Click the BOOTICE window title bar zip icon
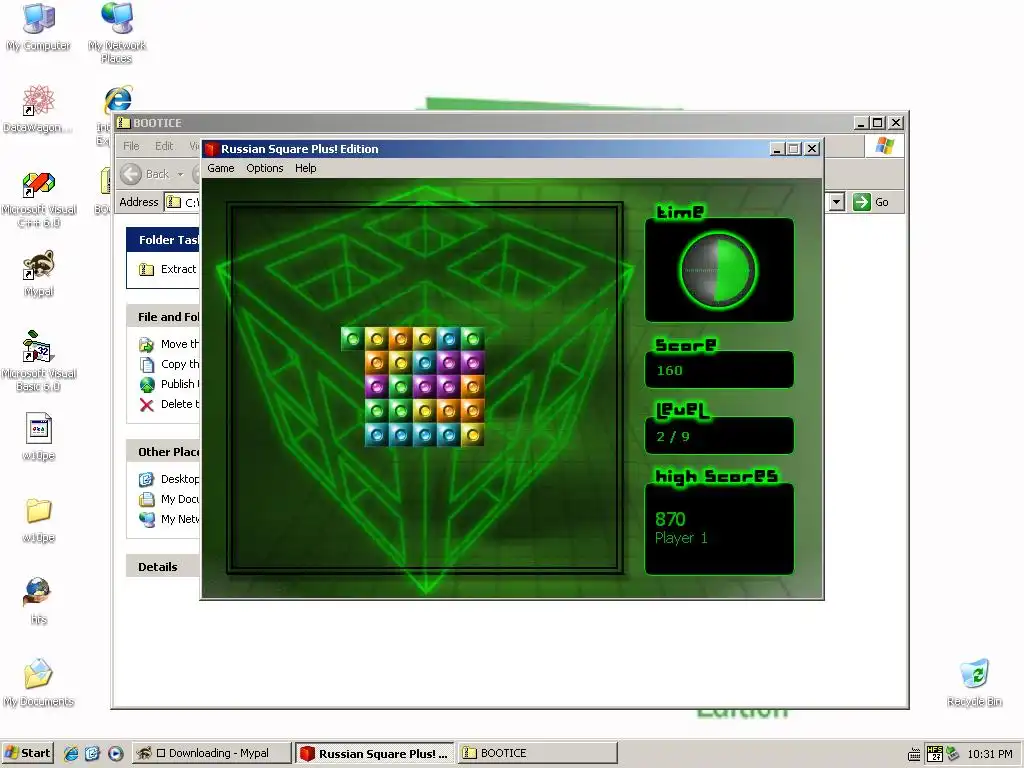 coord(123,123)
